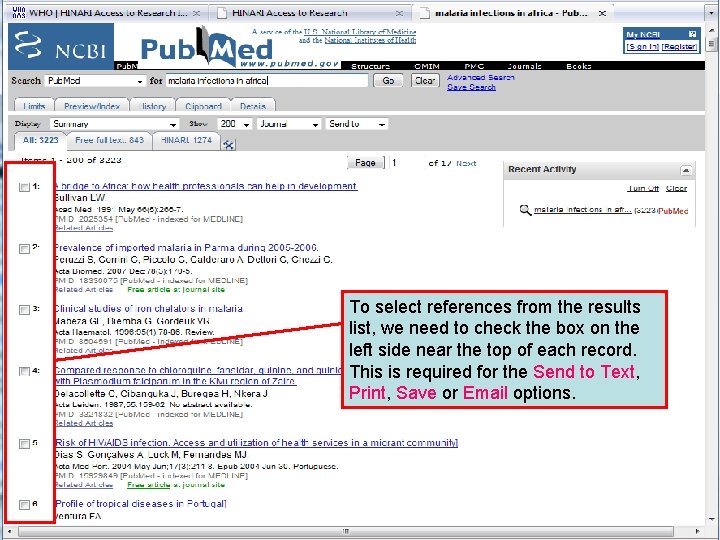Click the page number field
The width and height of the screenshot is (720, 540).
click(405, 163)
